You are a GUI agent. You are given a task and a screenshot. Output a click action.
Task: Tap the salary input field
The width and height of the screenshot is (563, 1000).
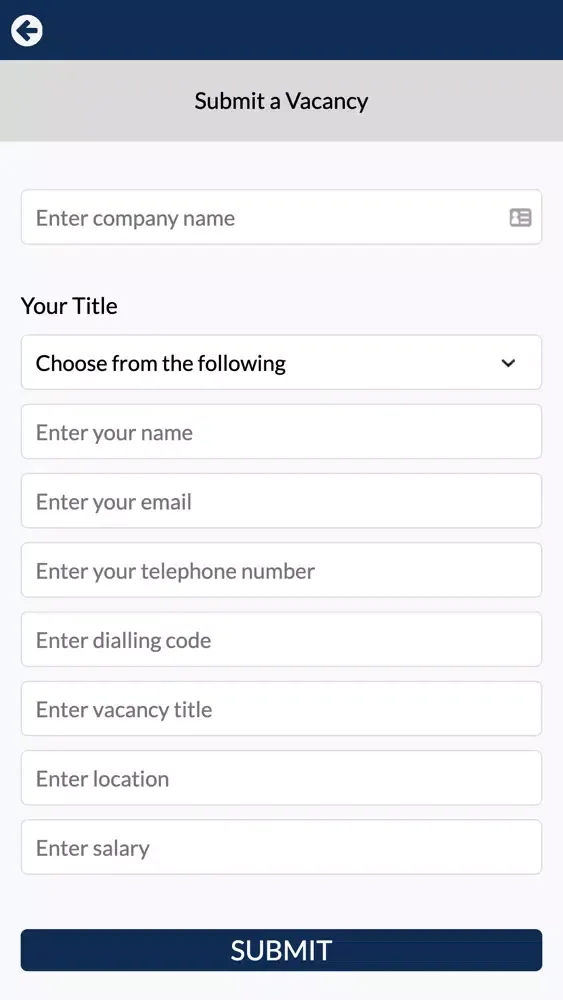pyautogui.click(x=281, y=847)
